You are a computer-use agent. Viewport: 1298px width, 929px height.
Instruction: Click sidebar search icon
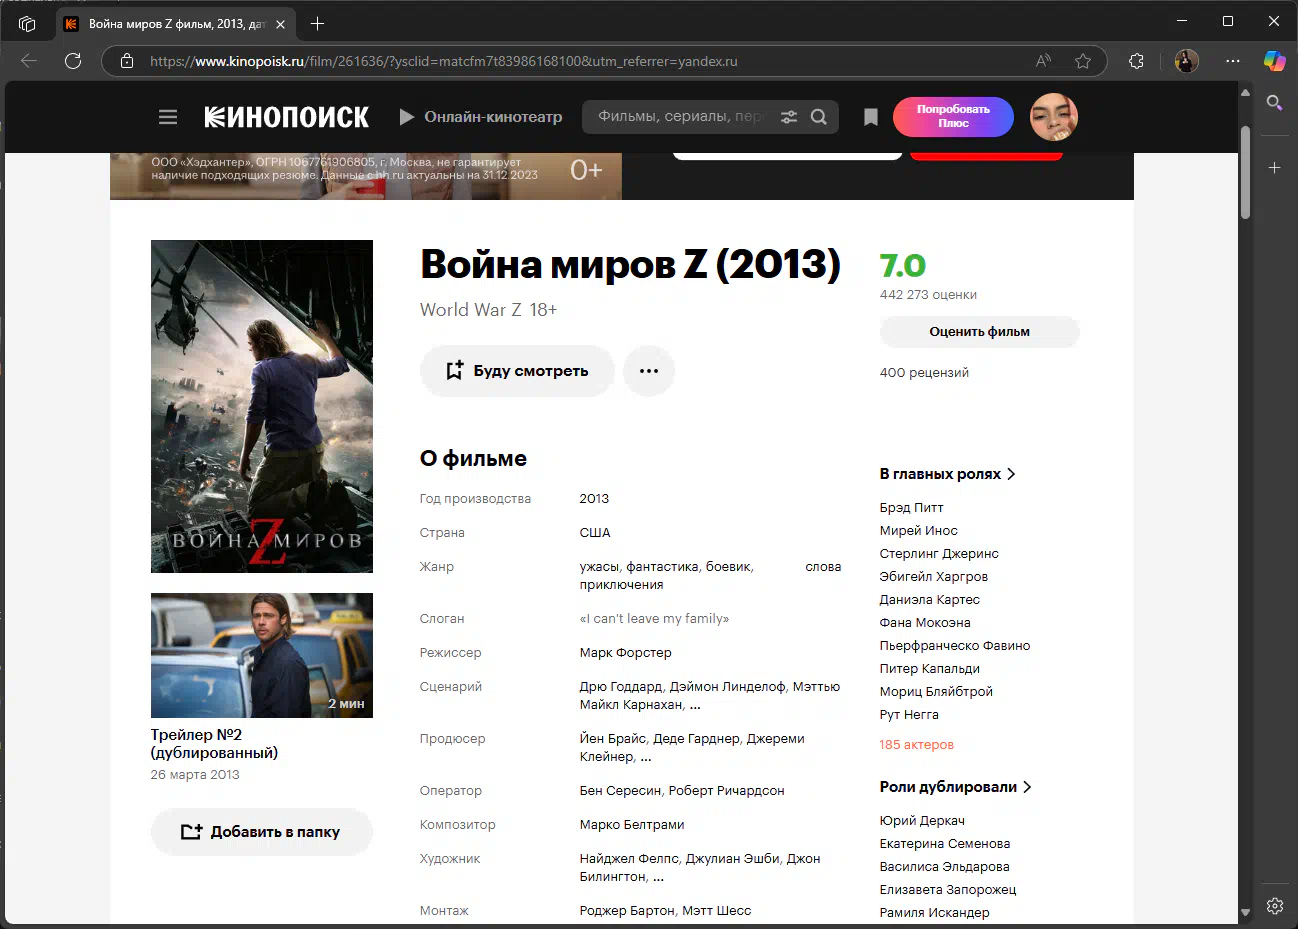1275,102
